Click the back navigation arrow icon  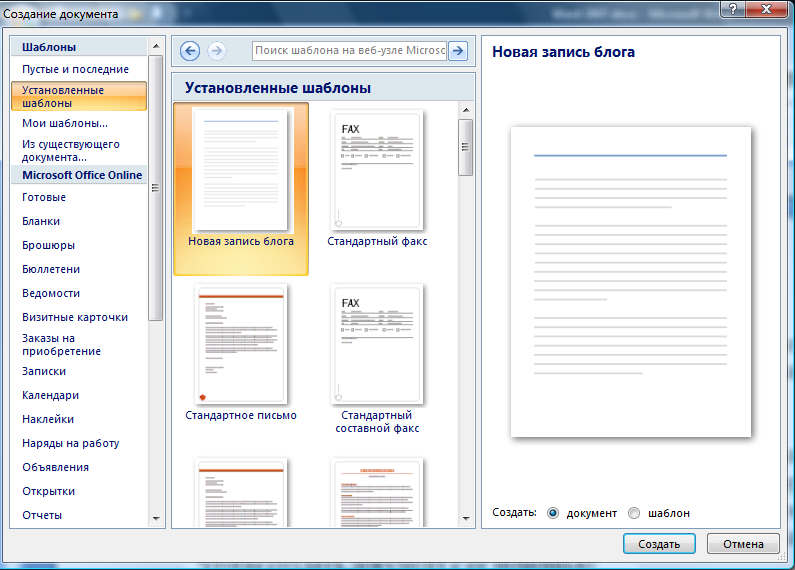click(x=190, y=51)
